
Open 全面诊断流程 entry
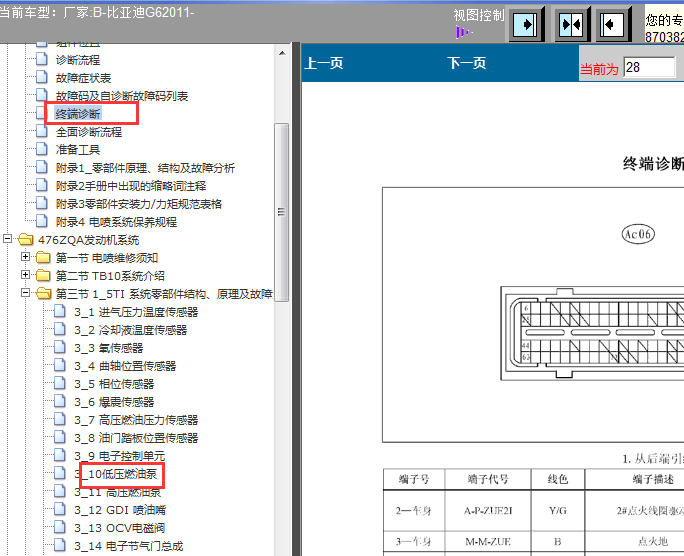click(x=89, y=132)
